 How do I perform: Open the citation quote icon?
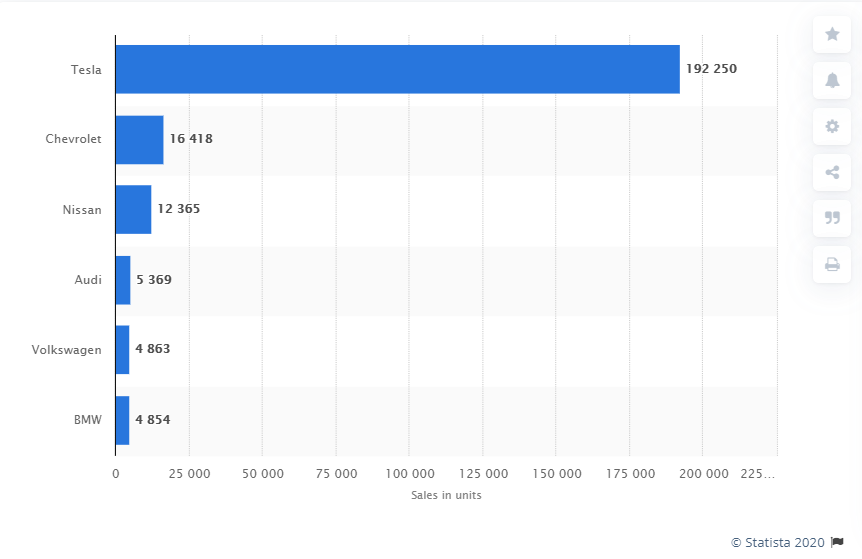tap(832, 218)
